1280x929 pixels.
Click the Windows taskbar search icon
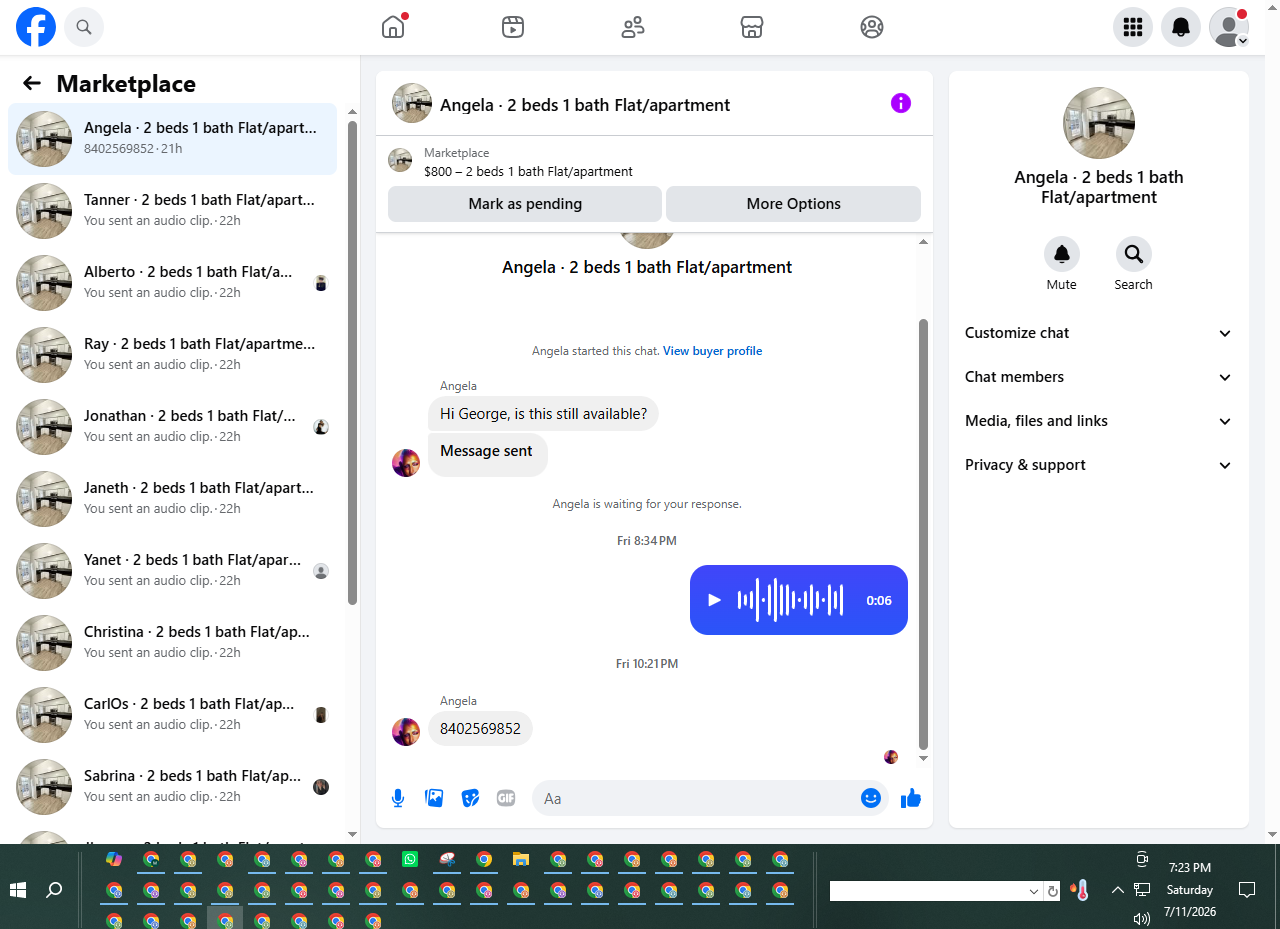(x=55, y=889)
